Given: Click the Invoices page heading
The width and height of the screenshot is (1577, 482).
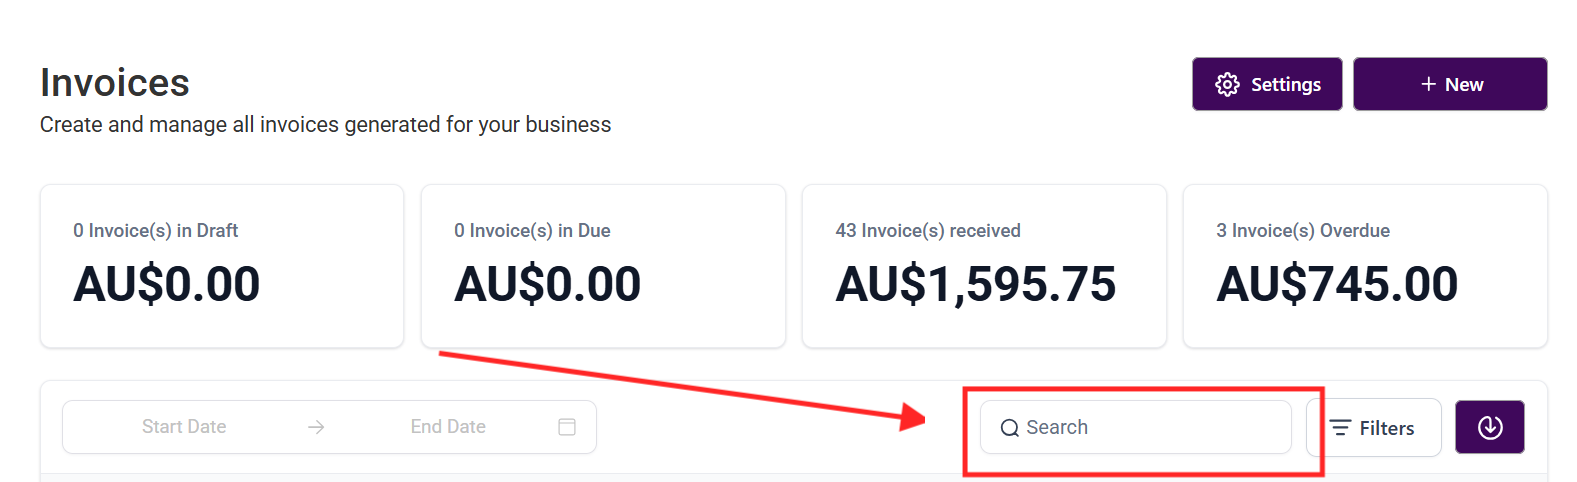Looking at the screenshot, I should click(115, 83).
